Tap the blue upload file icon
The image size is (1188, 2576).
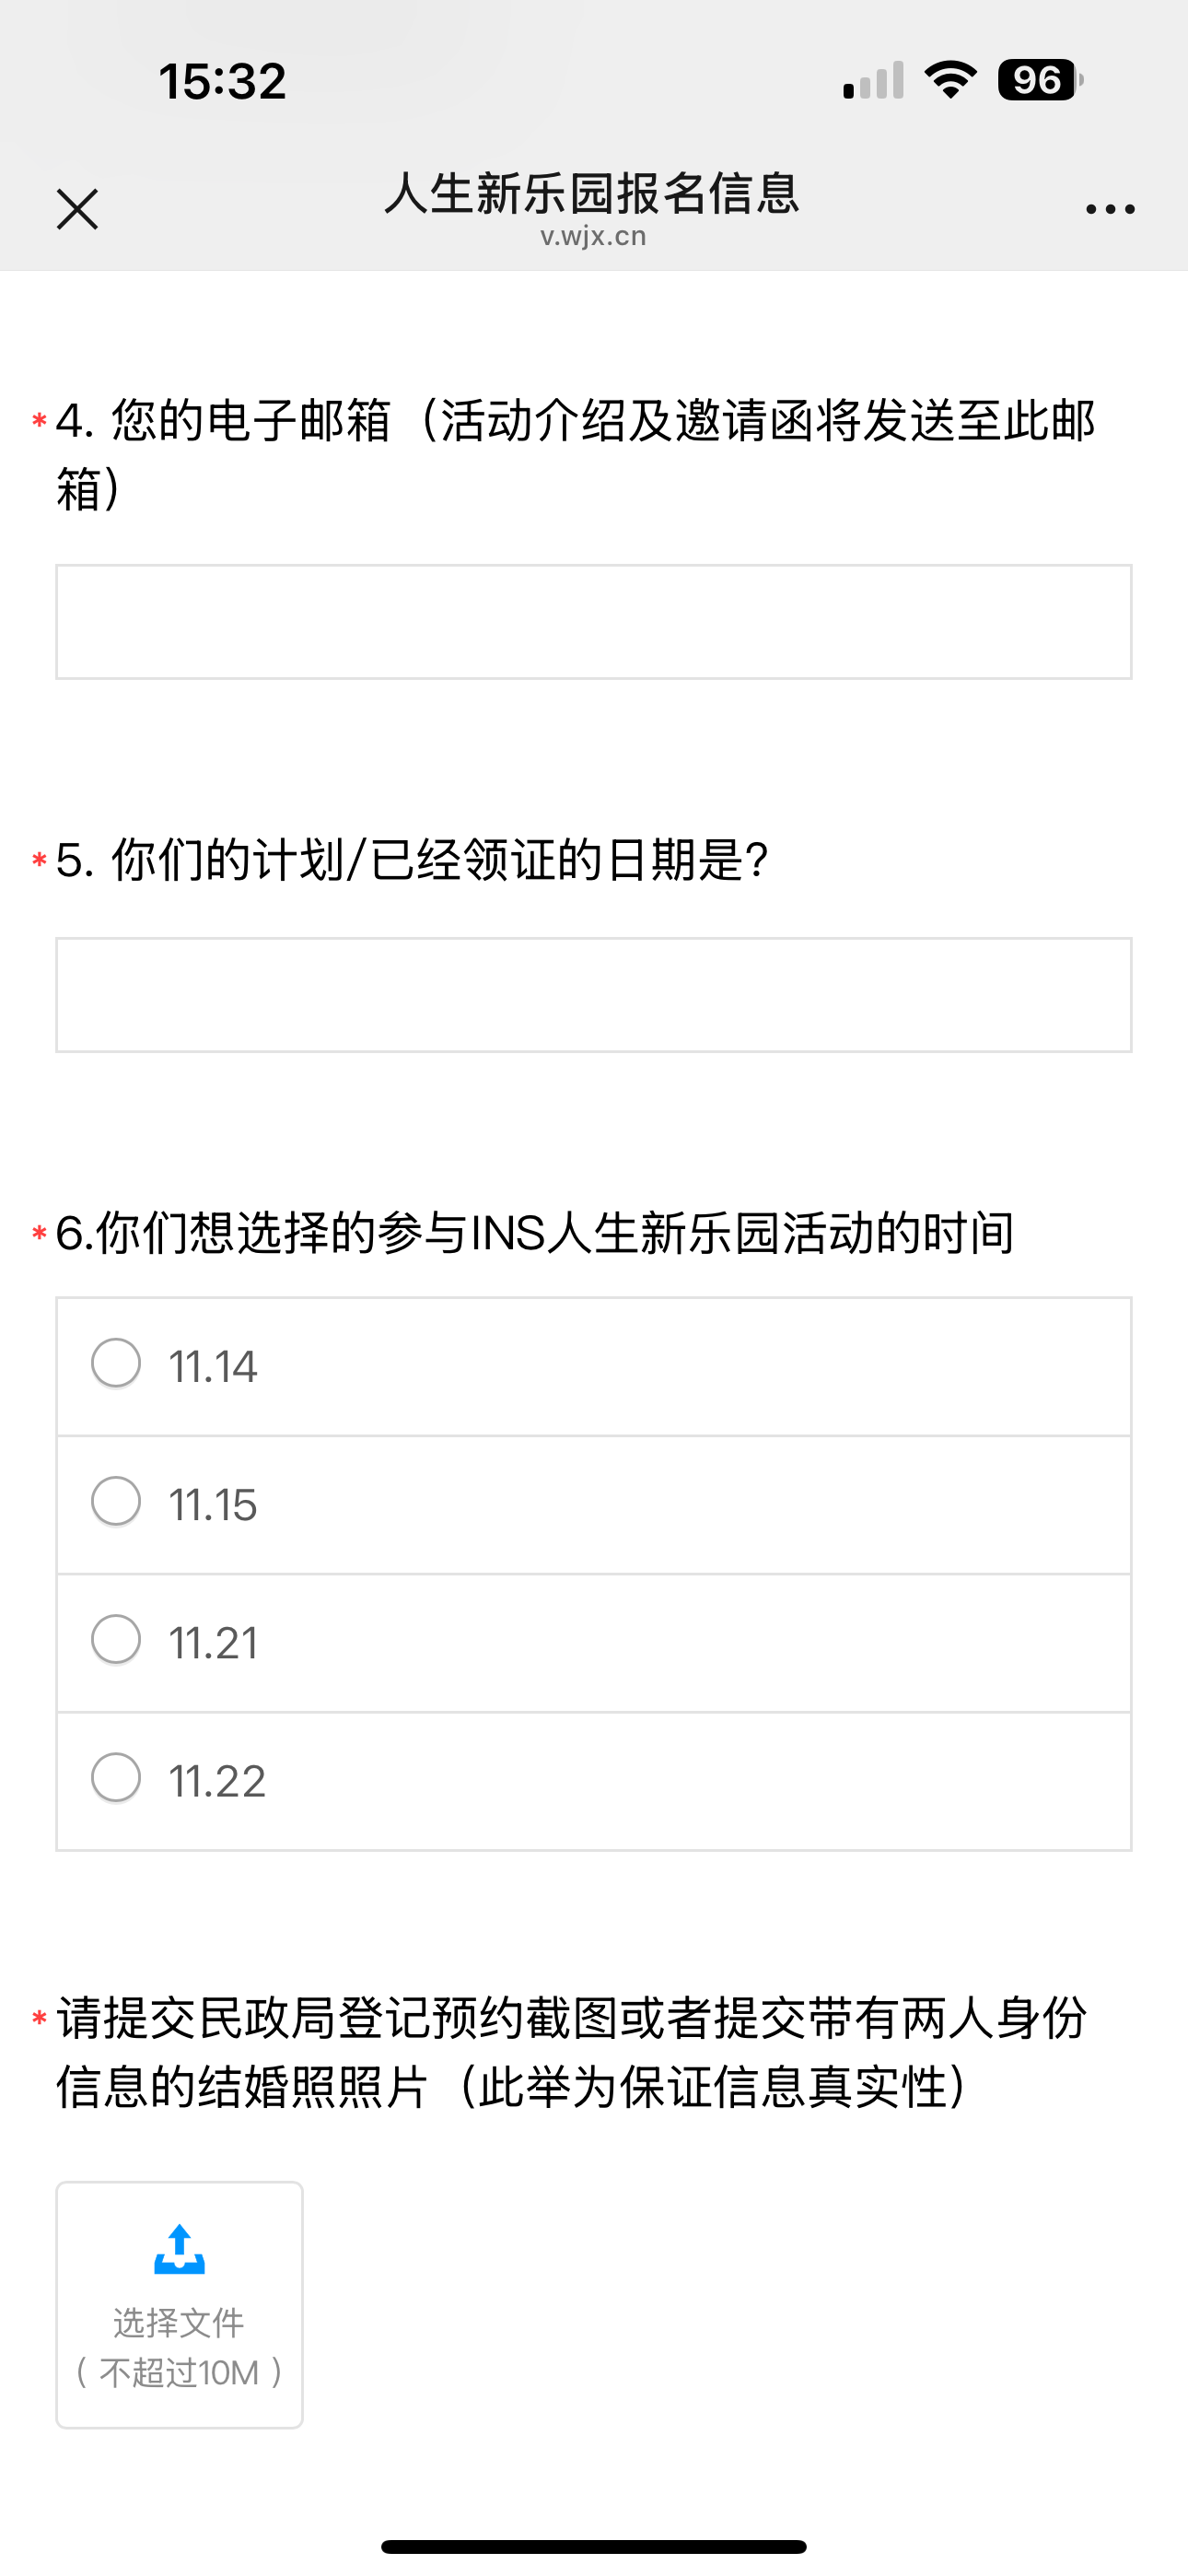pyautogui.click(x=180, y=2249)
